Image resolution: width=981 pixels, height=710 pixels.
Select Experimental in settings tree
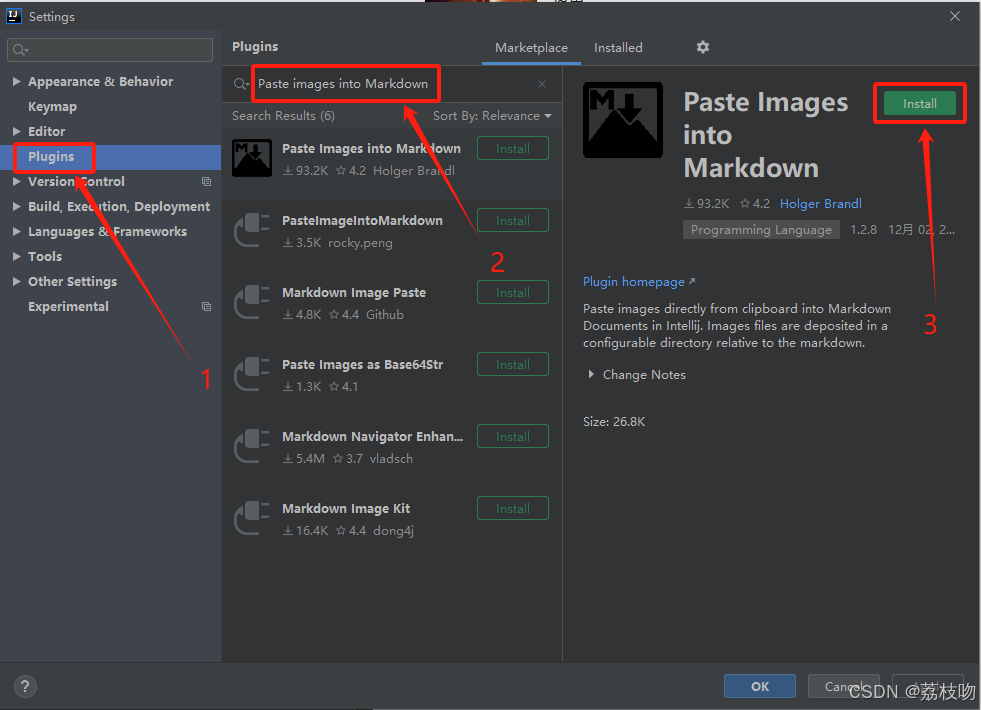click(68, 307)
